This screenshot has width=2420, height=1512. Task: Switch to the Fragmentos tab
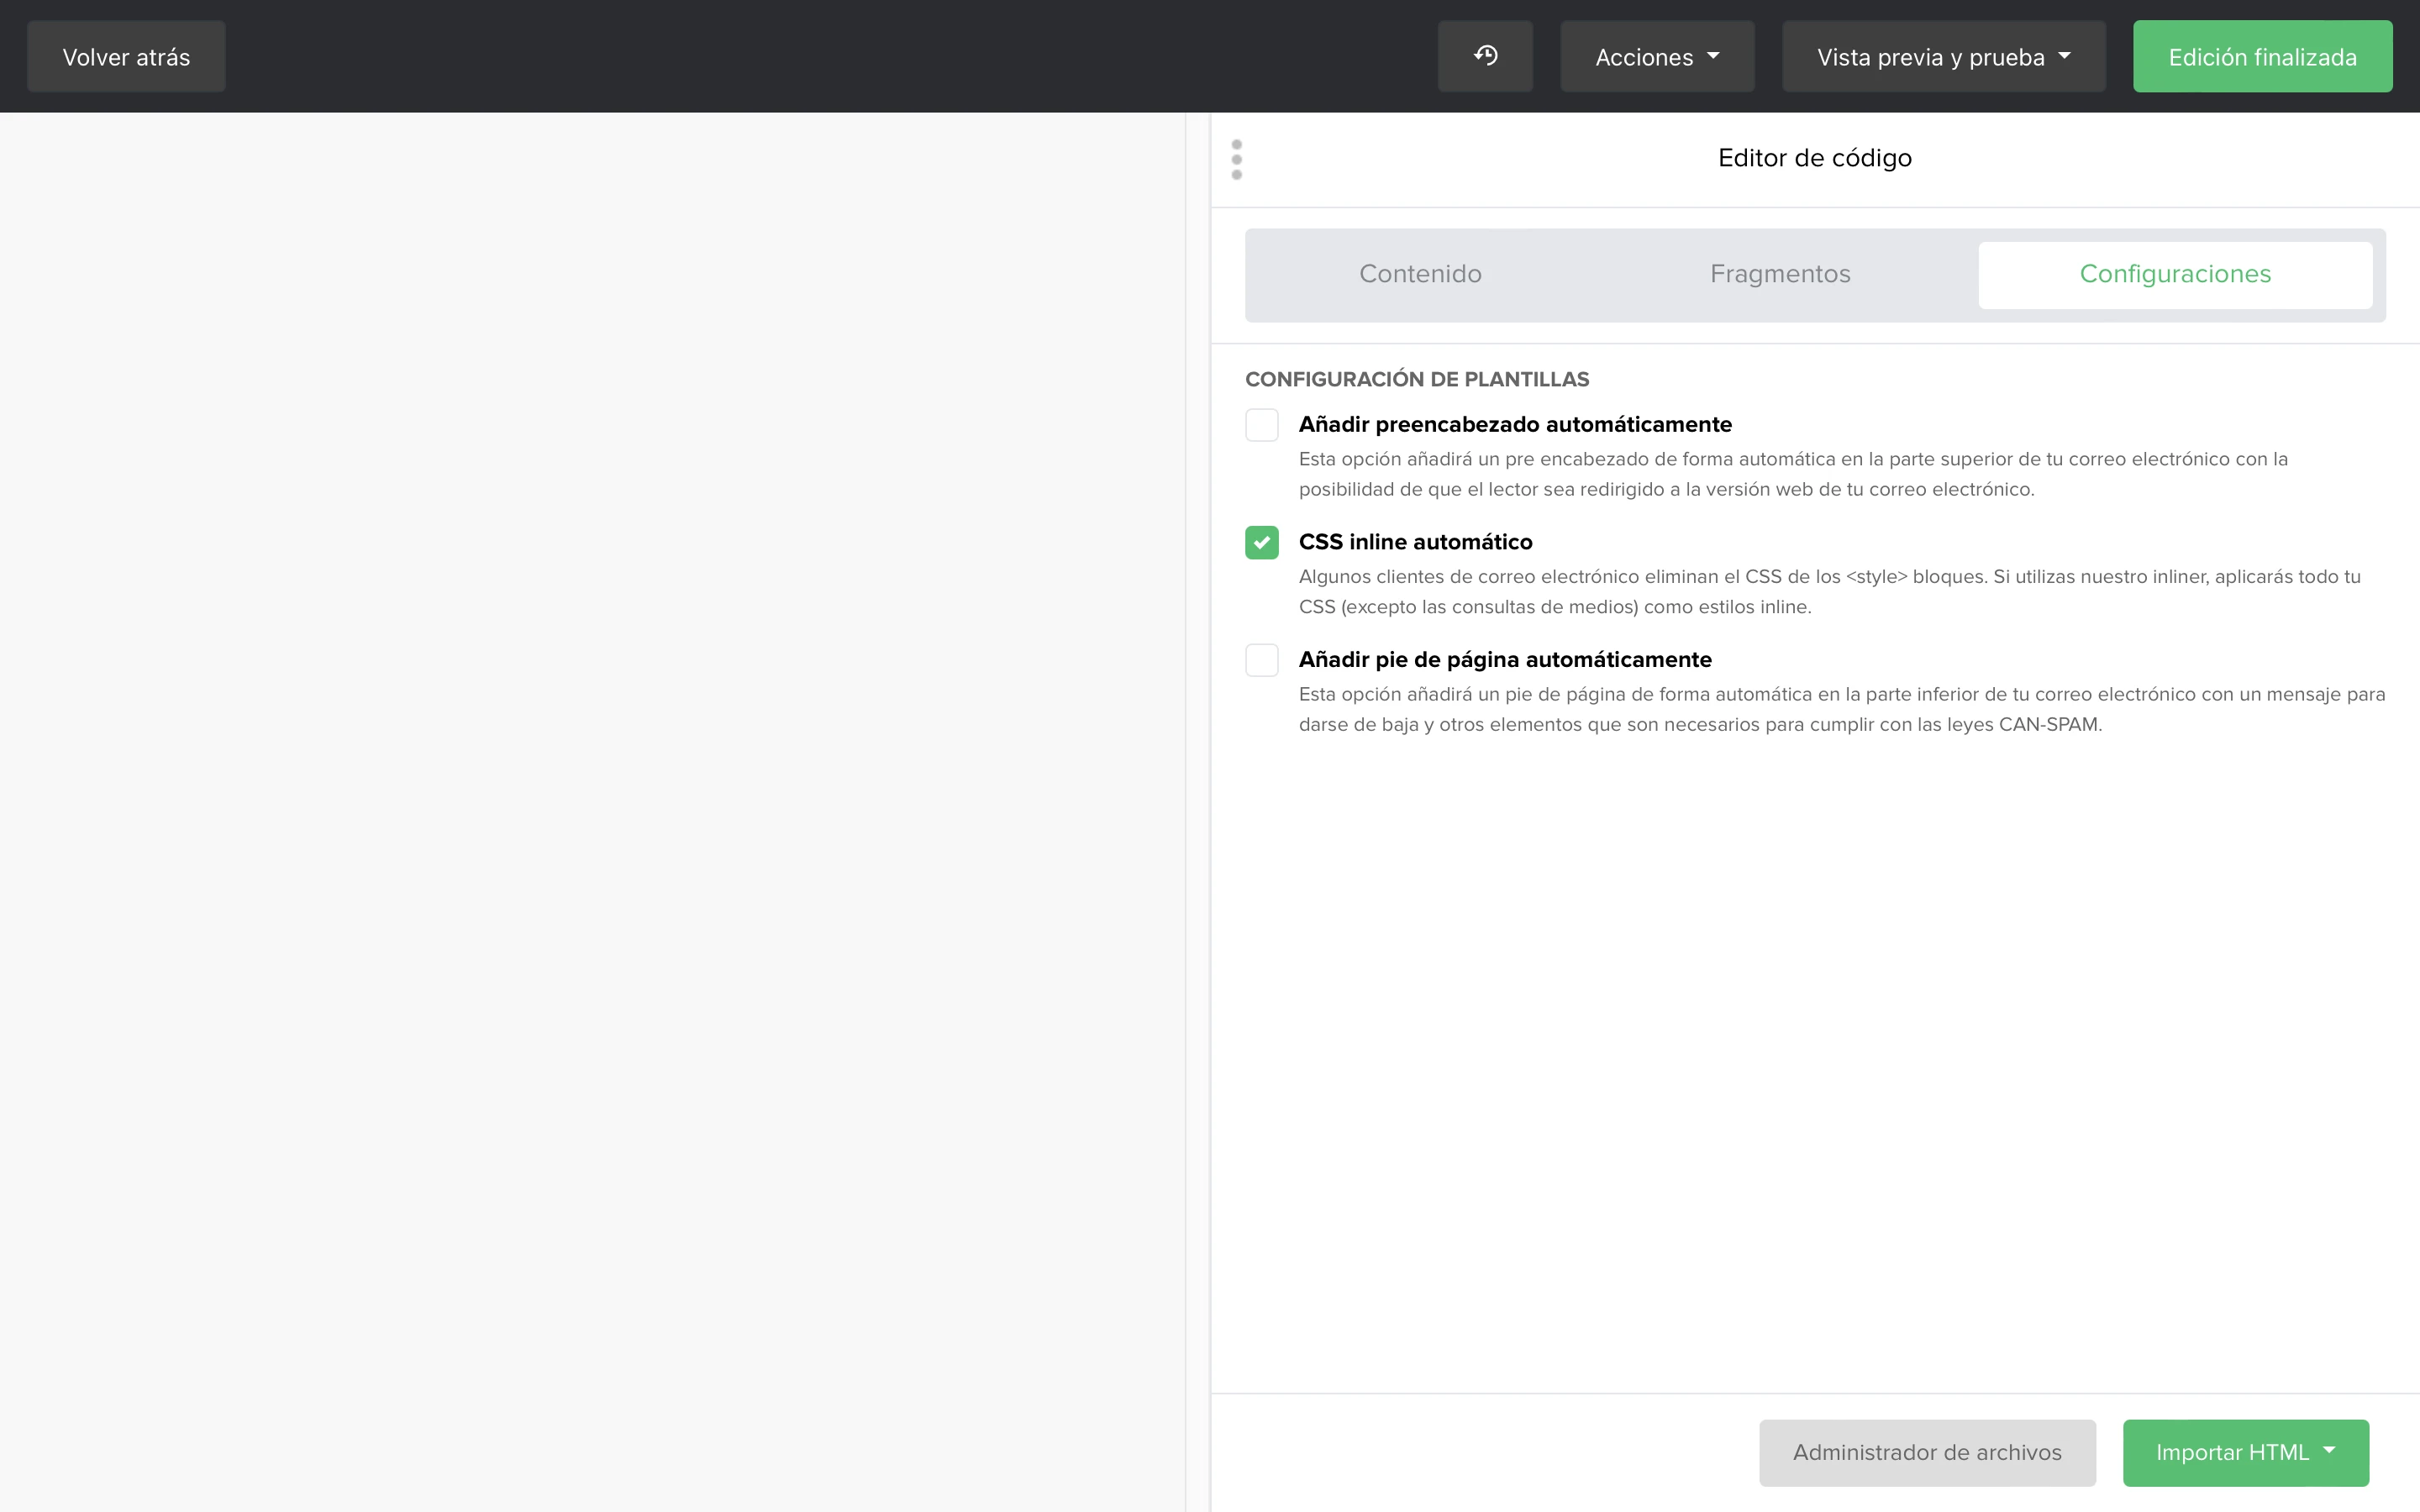(x=1780, y=274)
